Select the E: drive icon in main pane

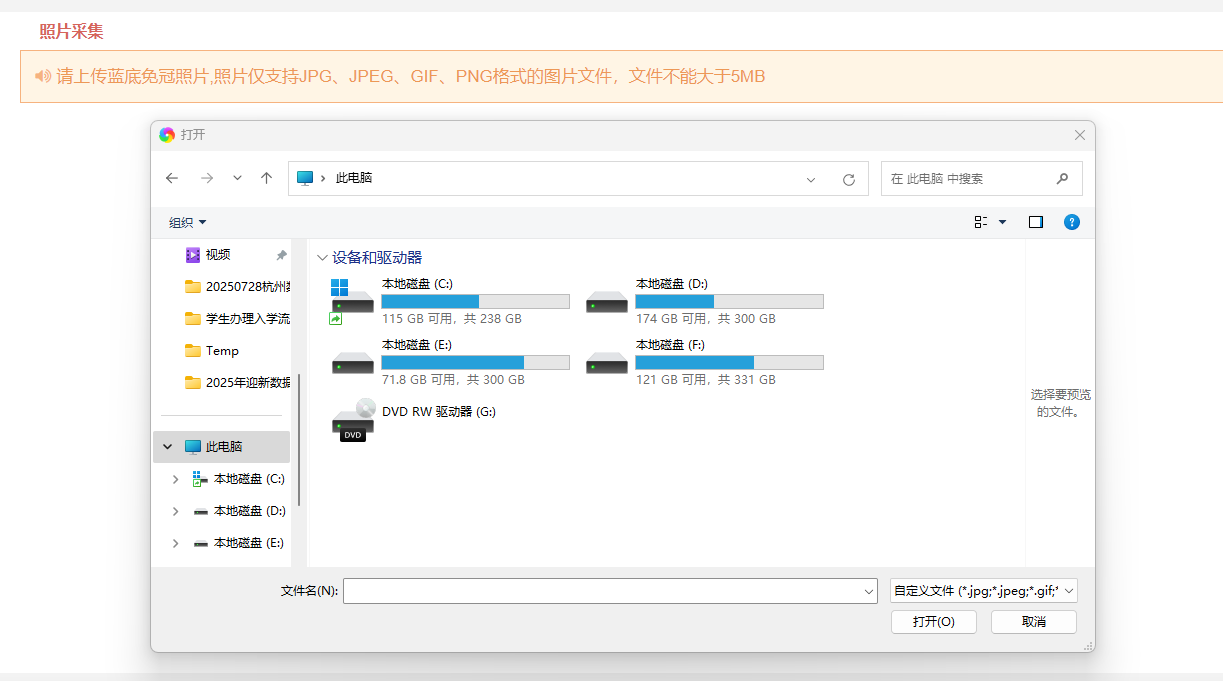352,362
